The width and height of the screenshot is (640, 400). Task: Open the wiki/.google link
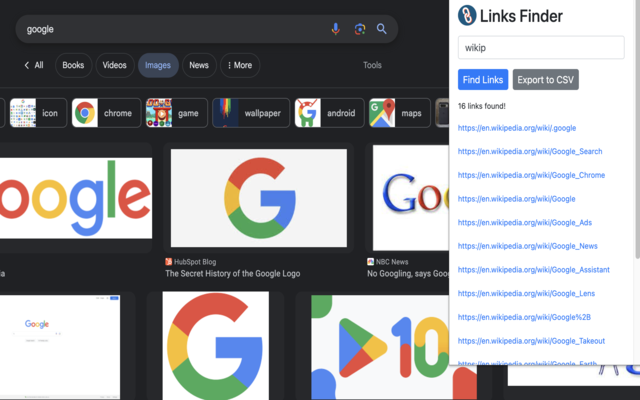pos(517,128)
